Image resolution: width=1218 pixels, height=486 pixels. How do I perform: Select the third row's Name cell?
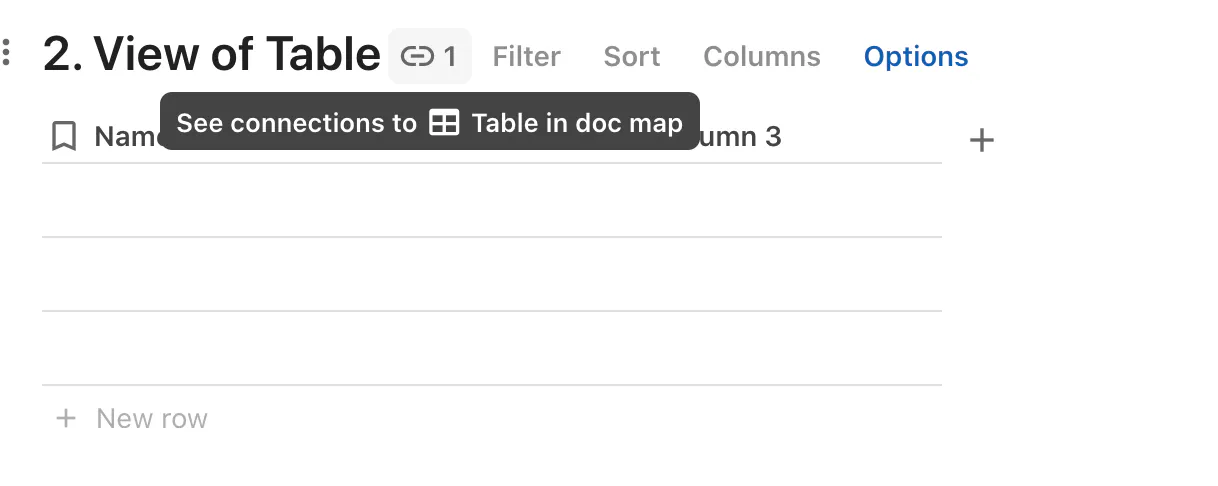click(192, 348)
